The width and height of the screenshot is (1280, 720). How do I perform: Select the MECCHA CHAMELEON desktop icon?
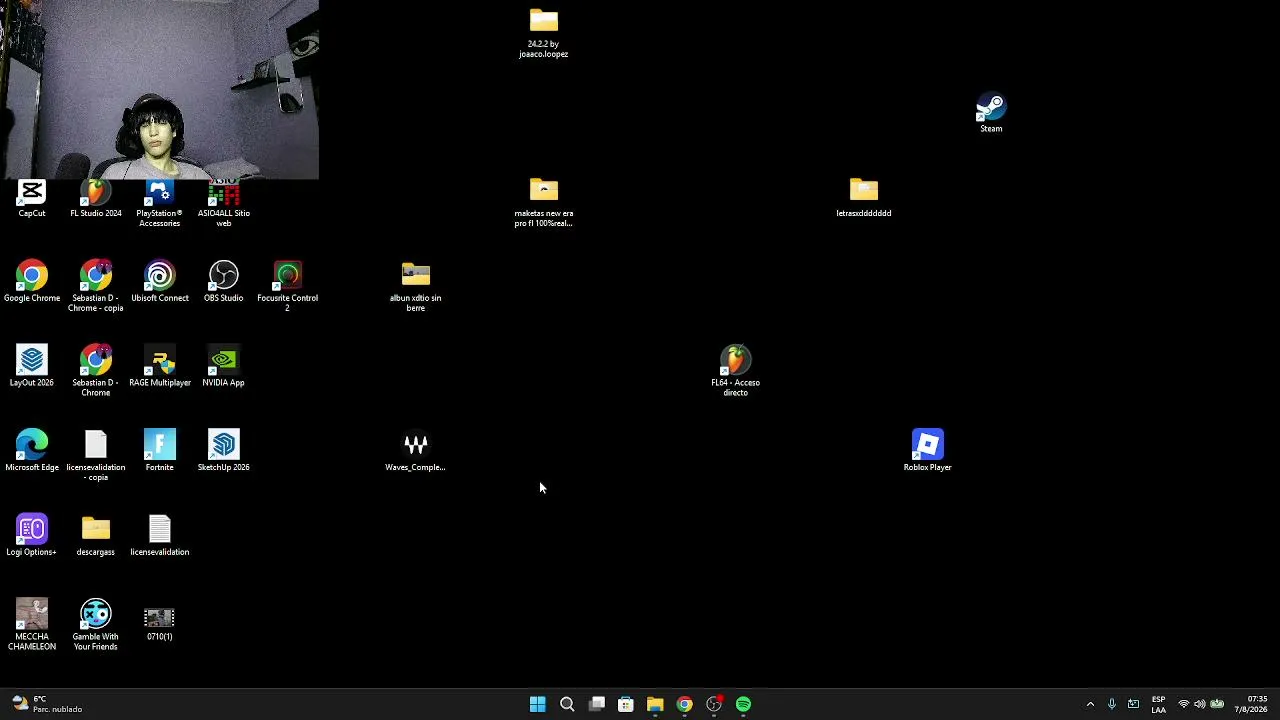tap(32, 626)
